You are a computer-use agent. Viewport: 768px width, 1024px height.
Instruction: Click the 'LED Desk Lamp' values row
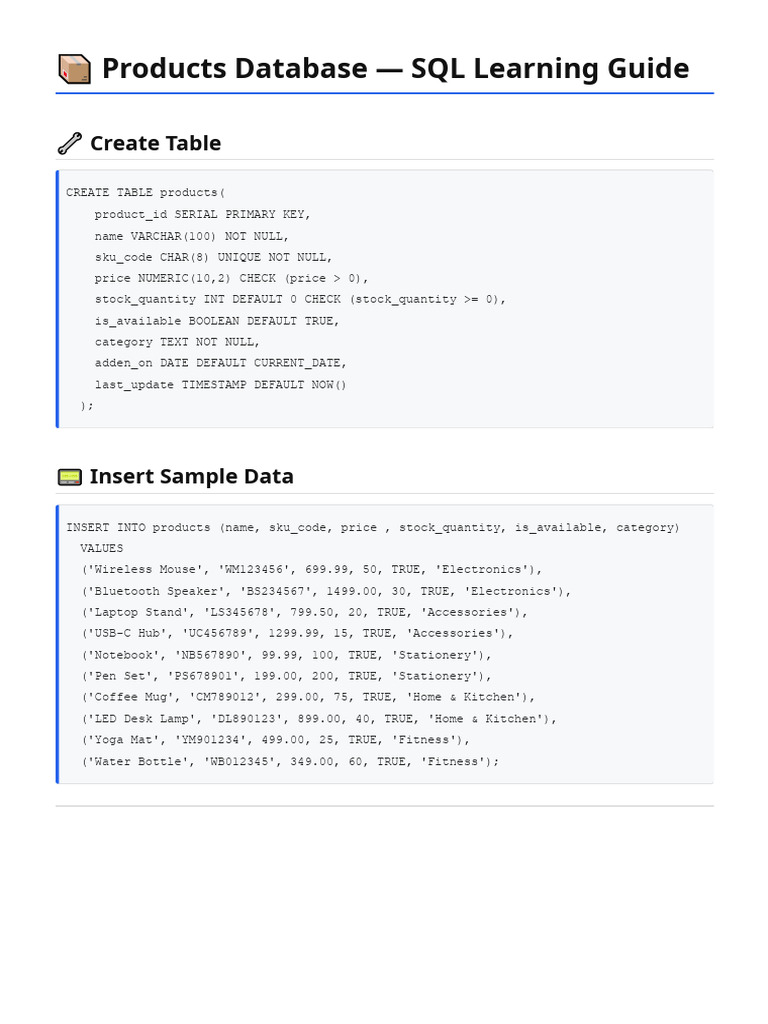pyautogui.click(x=319, y=718)
